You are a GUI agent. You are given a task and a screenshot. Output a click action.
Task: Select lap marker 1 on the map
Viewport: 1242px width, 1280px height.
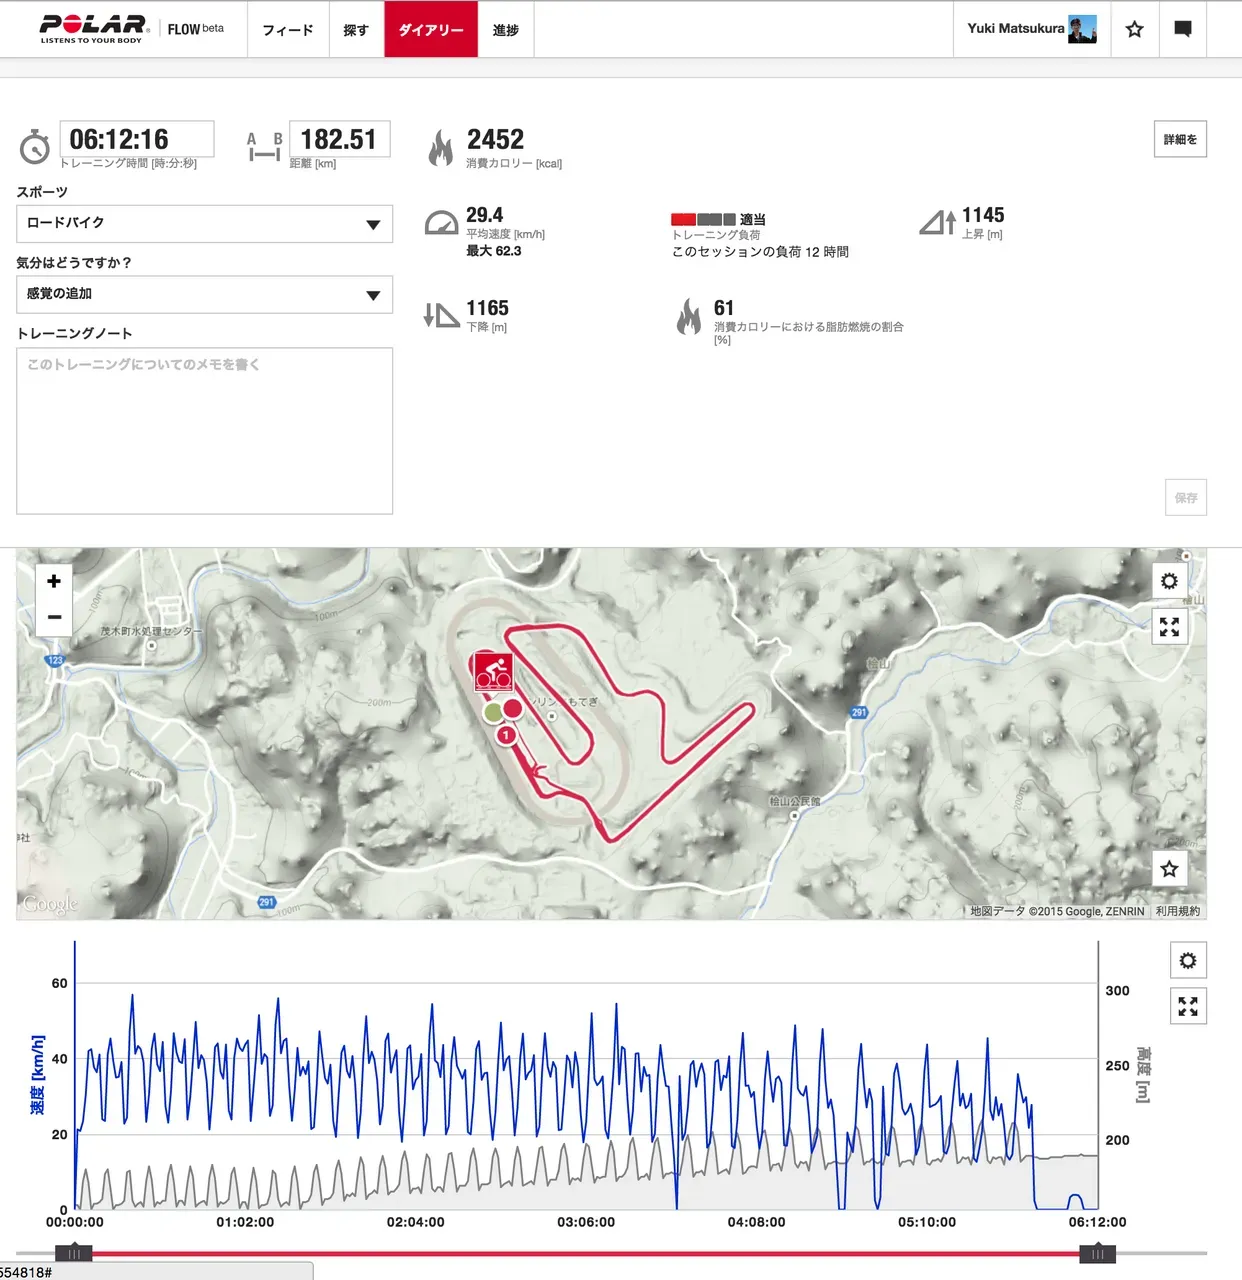[x=506, y=734]
